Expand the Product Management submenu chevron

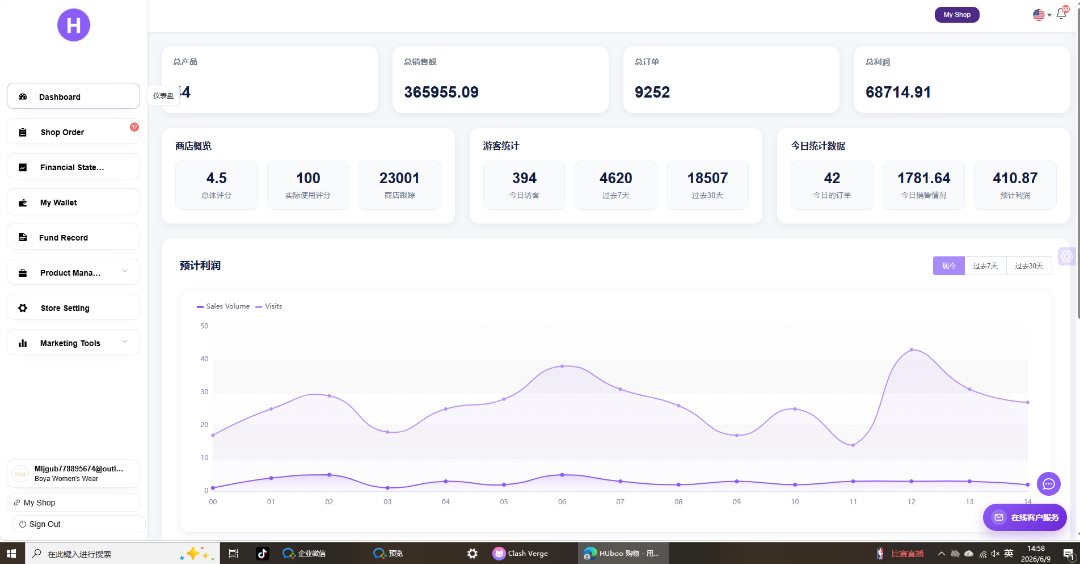[x=125, y=271]
